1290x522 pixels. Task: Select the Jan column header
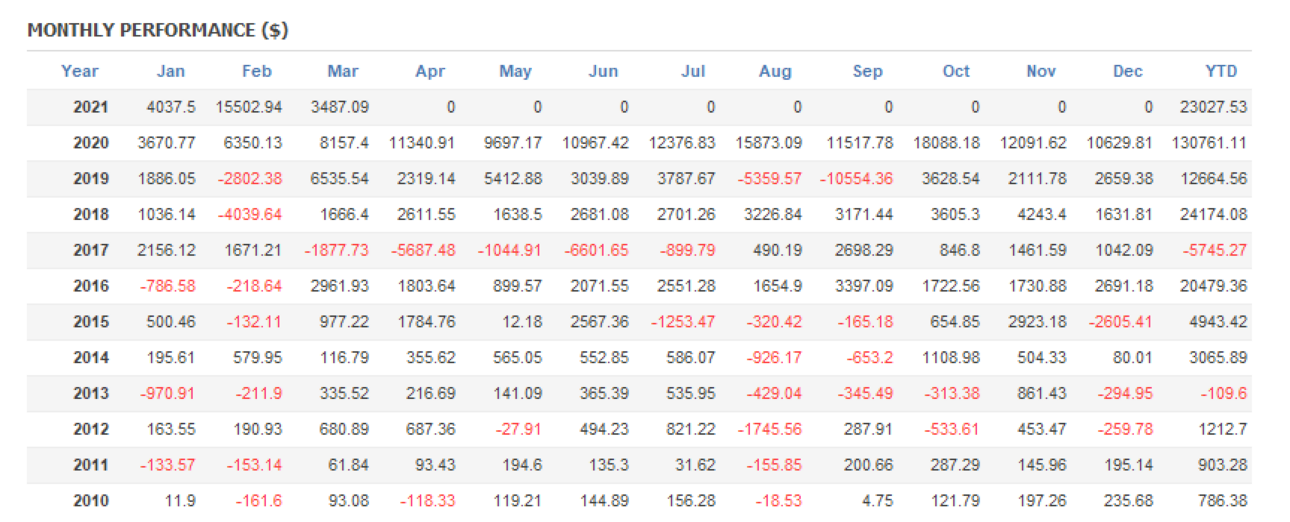pos(171,71)
